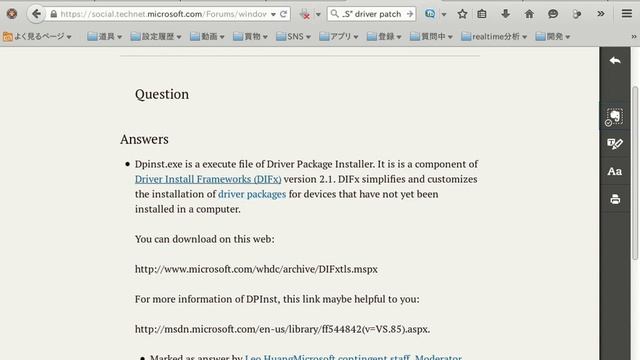Open the SNS bookmarks folder
This screenshot has width=640, height=360.
(x=293, y=36)
